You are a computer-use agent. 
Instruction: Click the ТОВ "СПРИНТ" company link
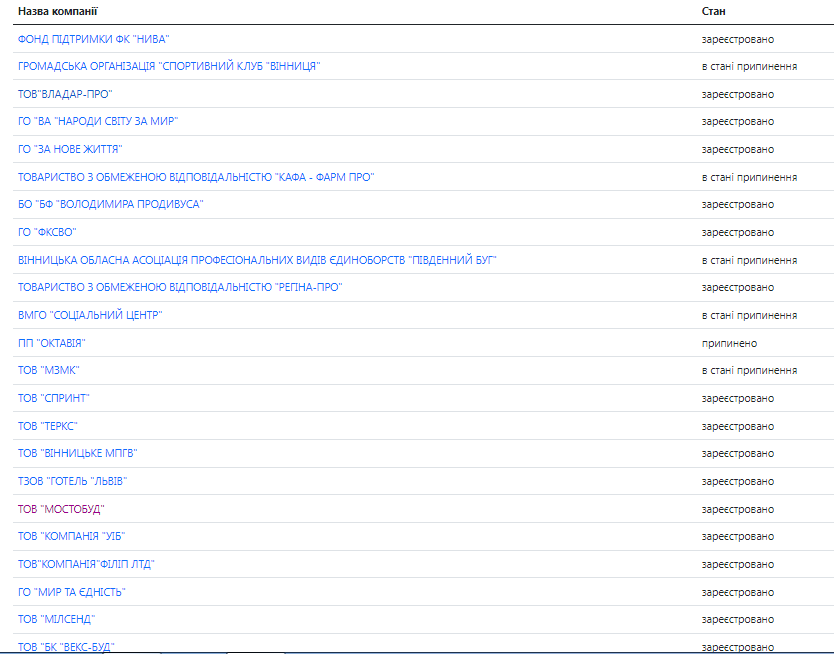click(54, 398)
